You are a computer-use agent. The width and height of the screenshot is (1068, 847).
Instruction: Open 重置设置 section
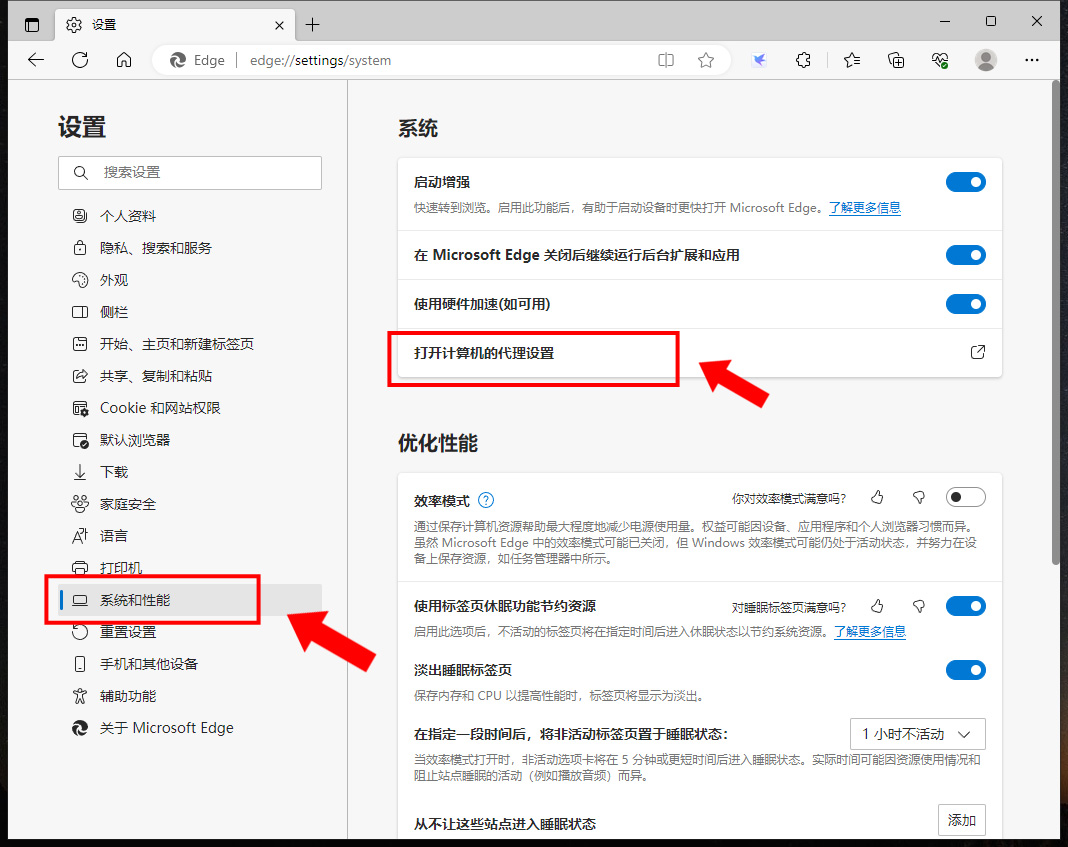pyautogui.click(x=189, y=632)
